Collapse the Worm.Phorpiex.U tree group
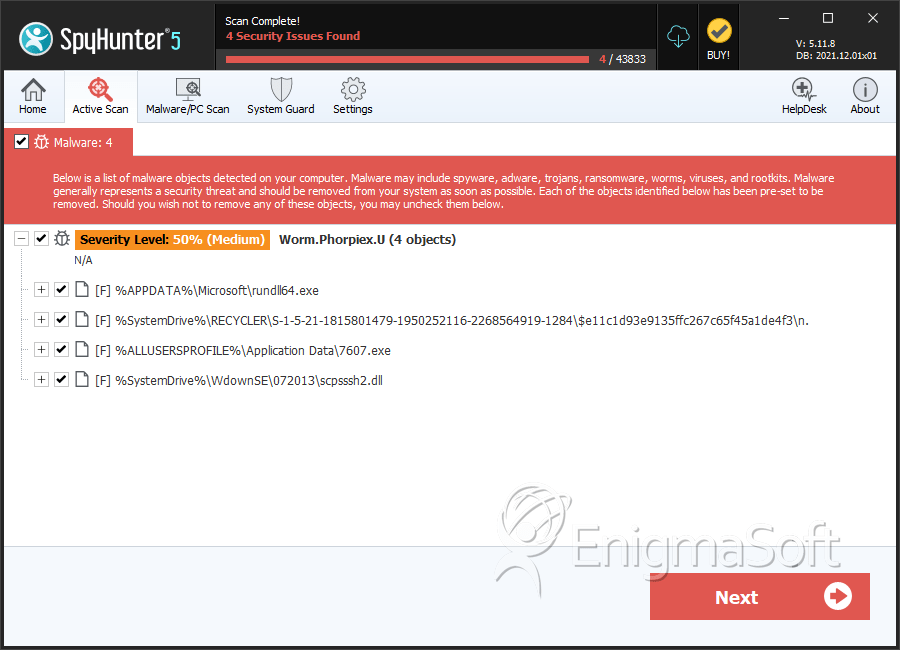 21,238
